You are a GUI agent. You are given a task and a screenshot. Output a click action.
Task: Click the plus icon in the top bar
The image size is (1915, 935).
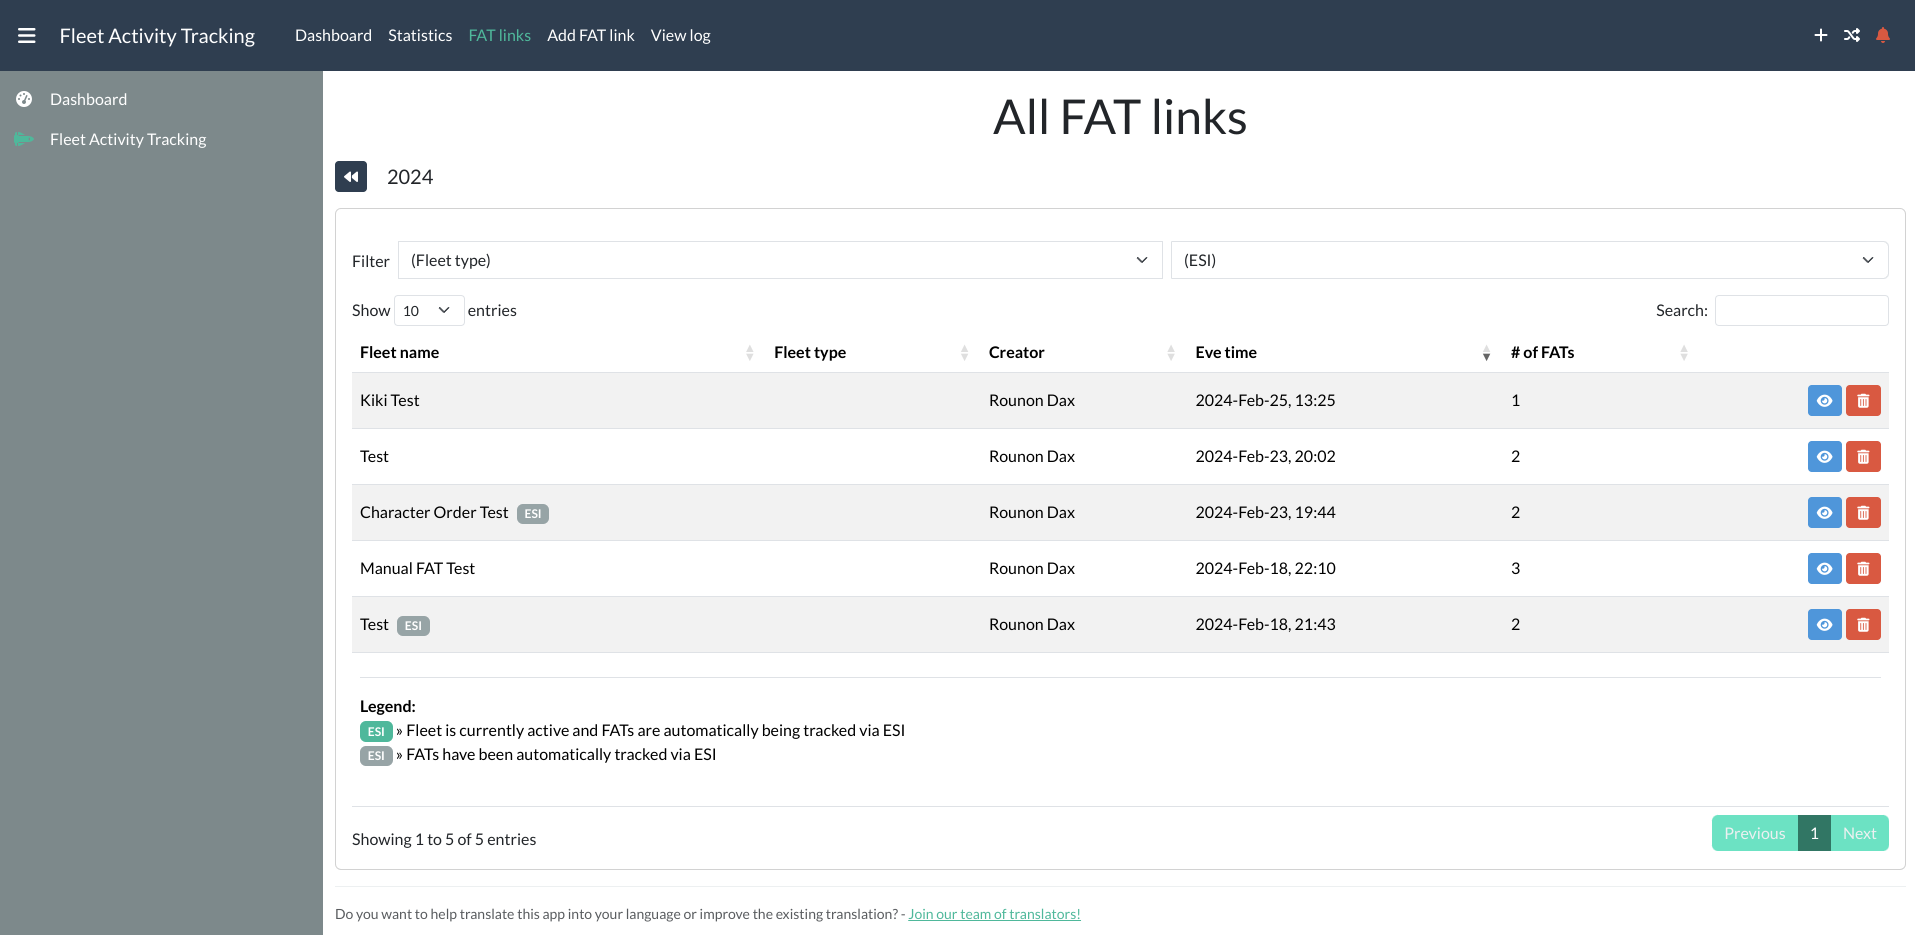coord(1820,35)
